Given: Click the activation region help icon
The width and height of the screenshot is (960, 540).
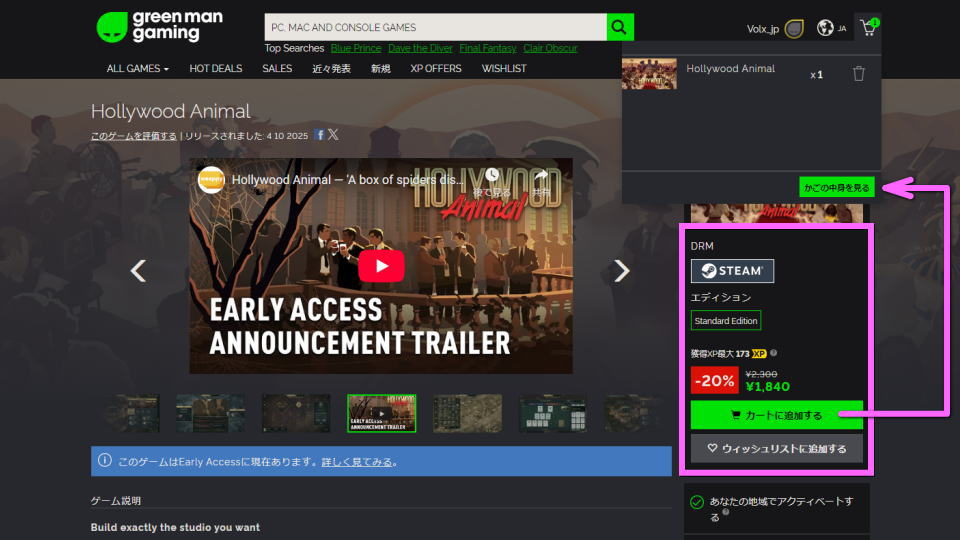Looking at the screenshot, I should click(726, 512).
